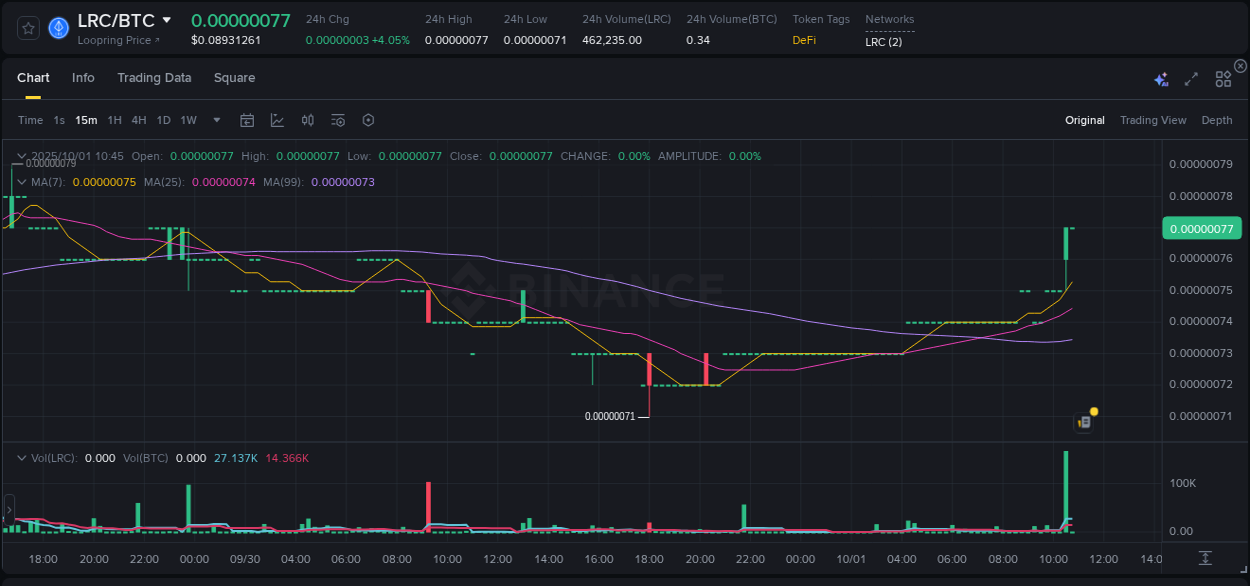This screenshot has height=586, width=1250.
Task: Switch to the Info tab
Action: point(83,77)
